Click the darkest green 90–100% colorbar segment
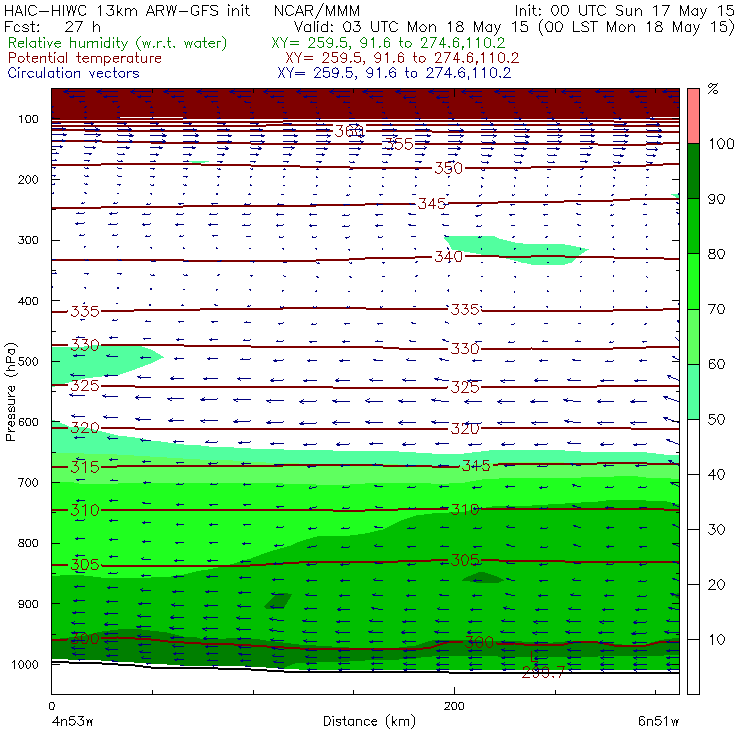Screen dimensions: 740x740 693,171
